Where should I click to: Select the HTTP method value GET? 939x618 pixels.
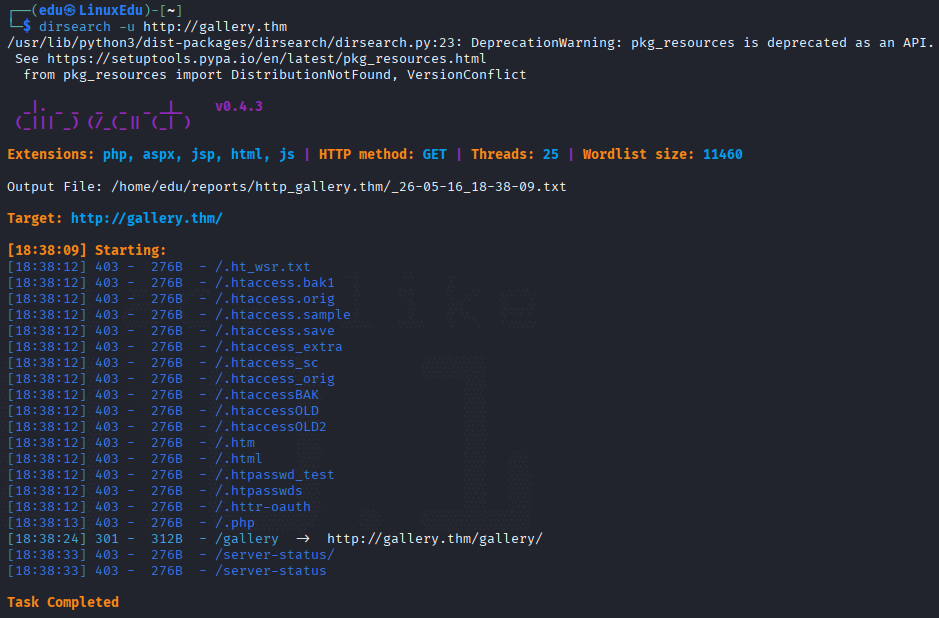coord(434,154)
